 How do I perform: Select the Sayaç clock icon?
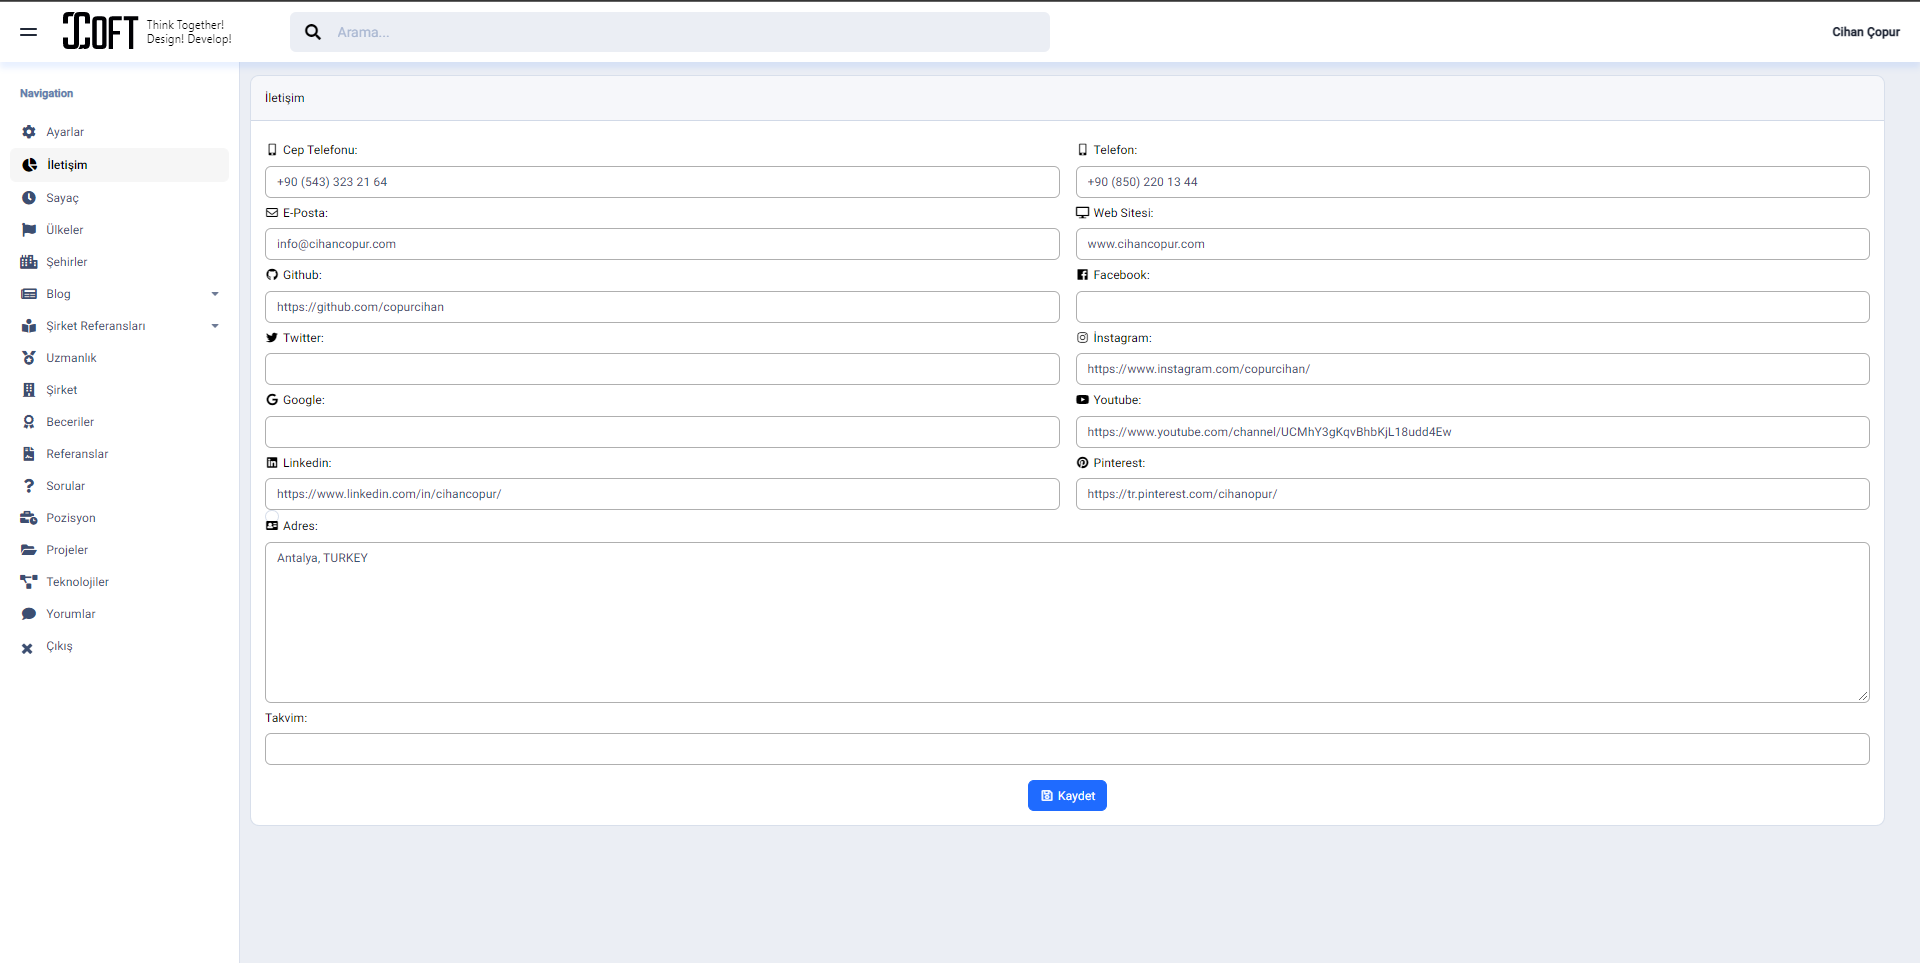27,197
